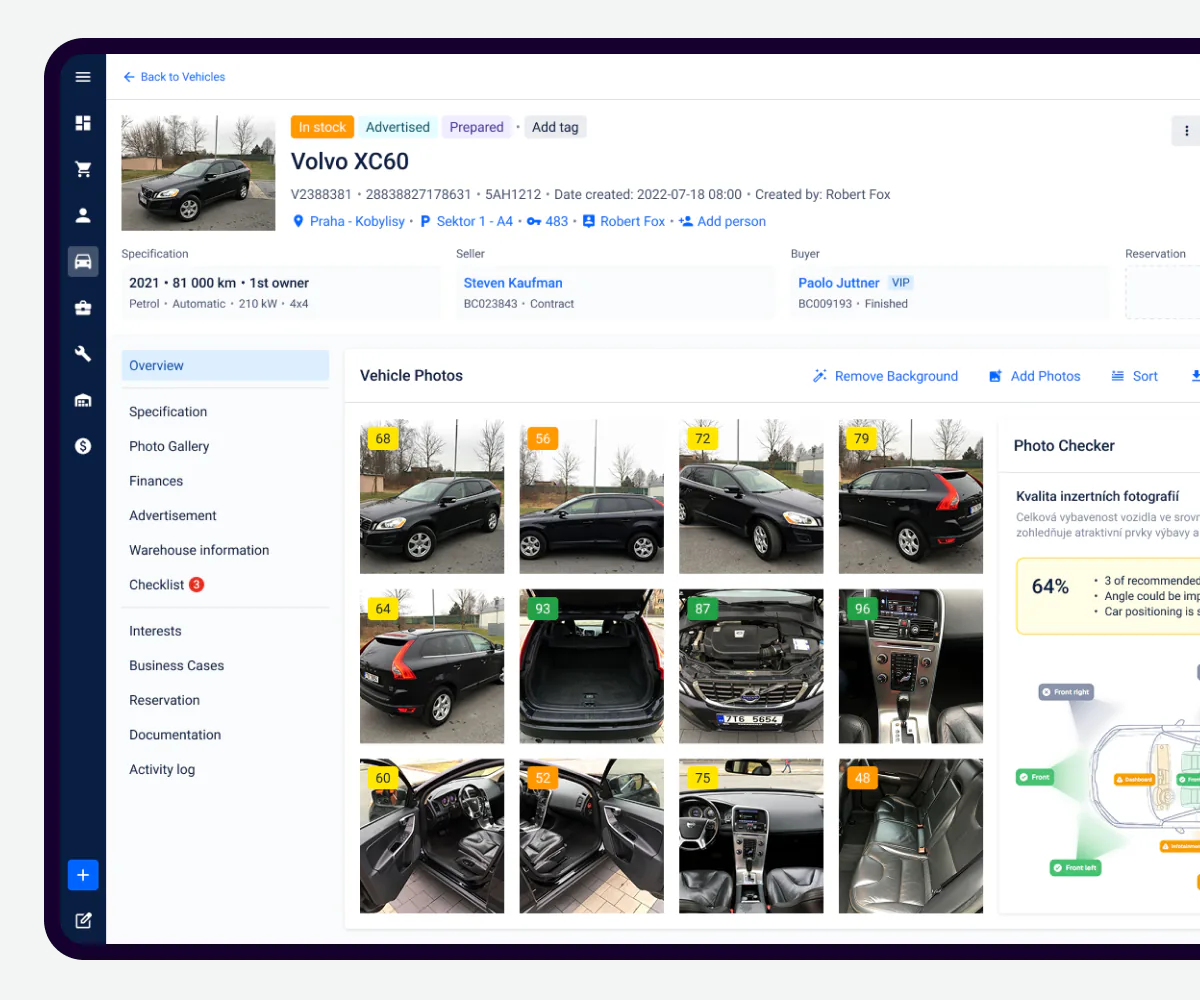1200x1000 pixels.
Task: Open the photo scored 52
Action: tap(591, 836)
